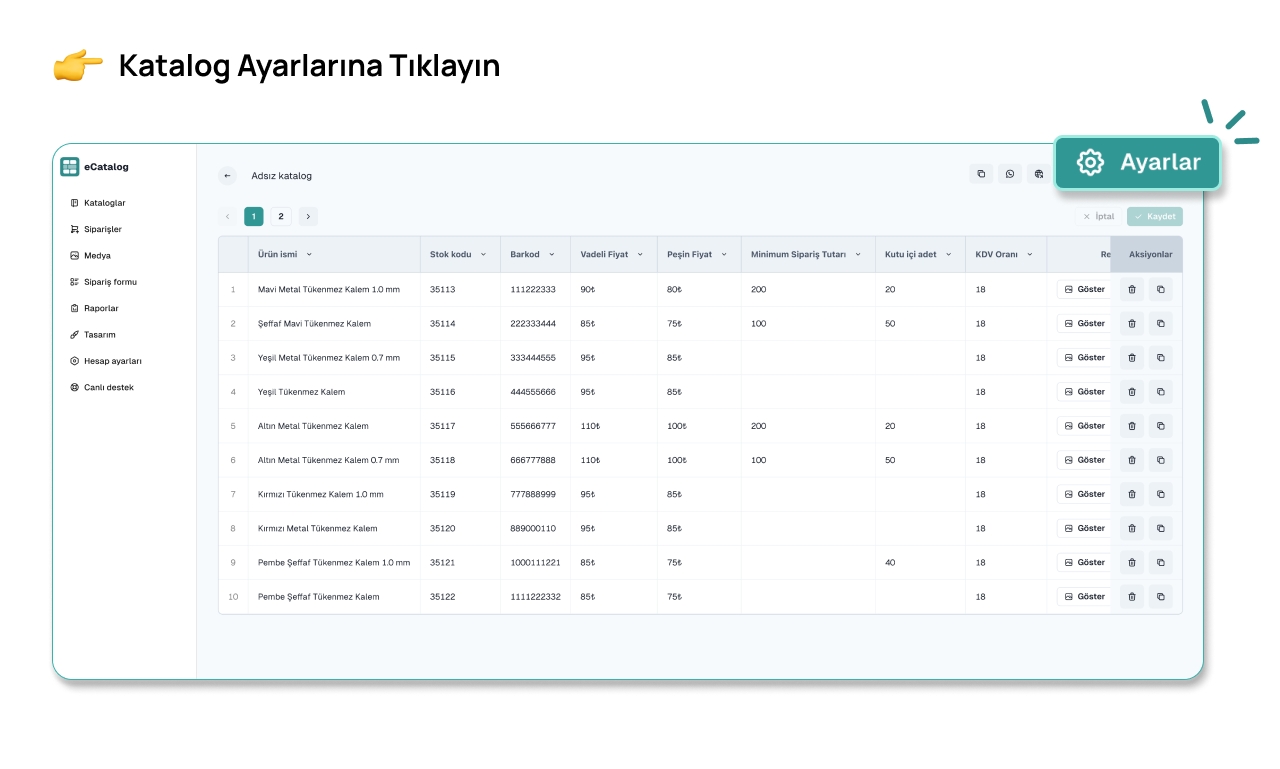
Task: Click trash icon for stock code 35117
Action: coord(1132,426)
